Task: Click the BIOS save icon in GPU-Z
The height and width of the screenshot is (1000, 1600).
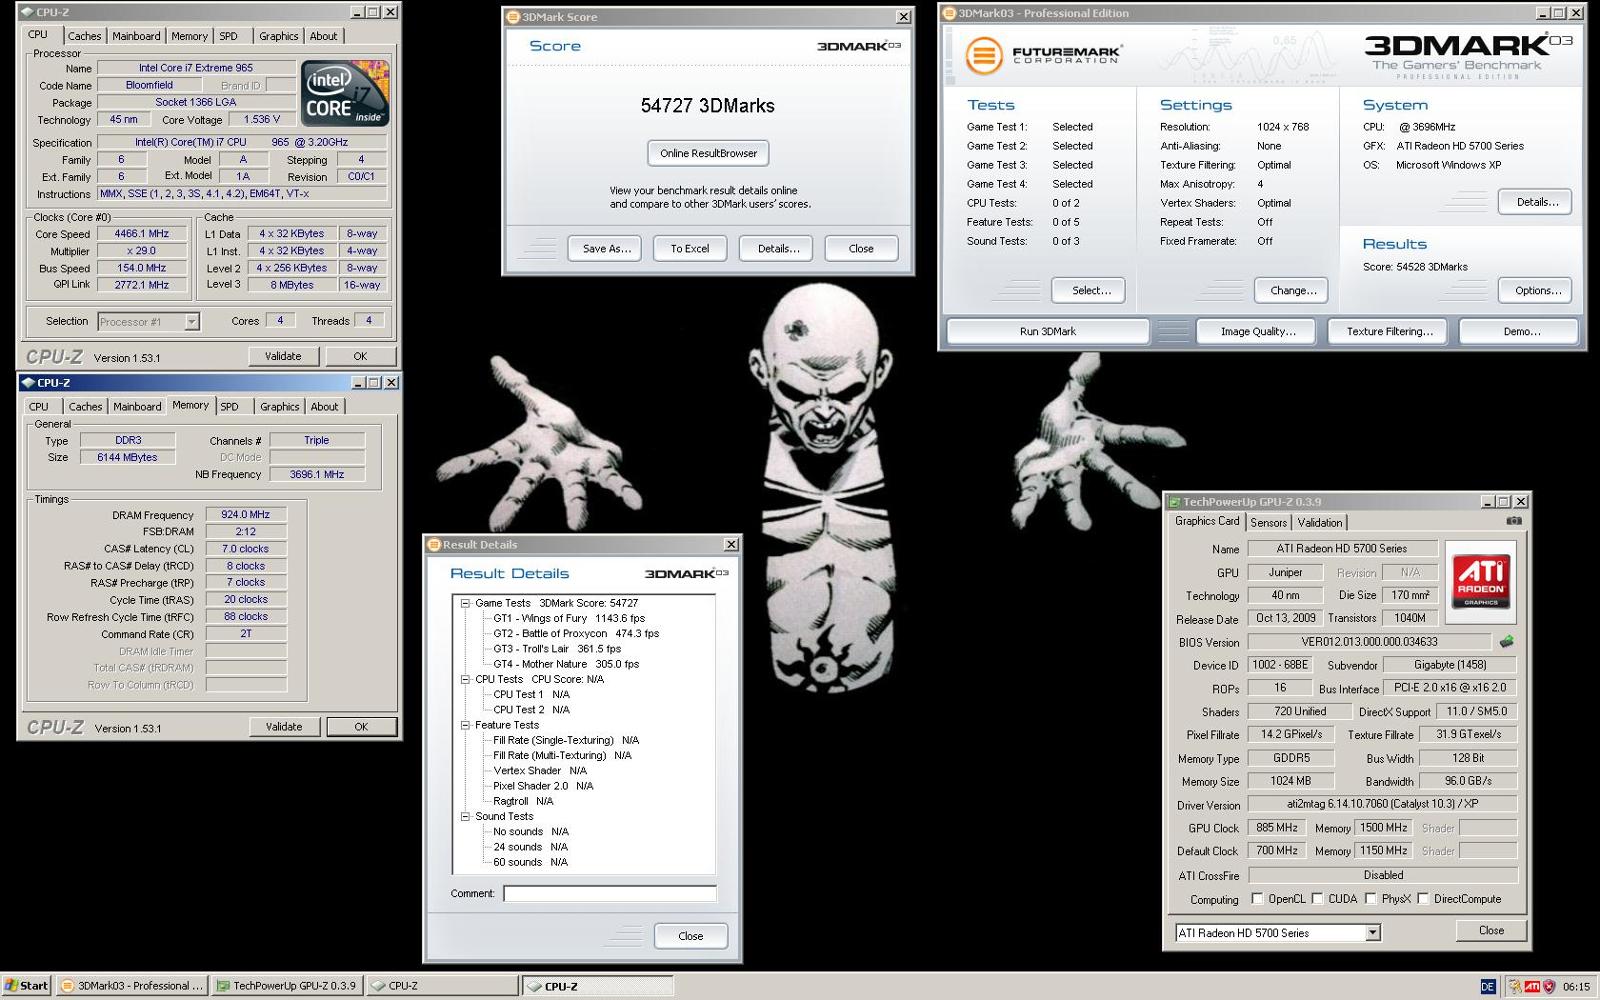Action: point(1506,642)
